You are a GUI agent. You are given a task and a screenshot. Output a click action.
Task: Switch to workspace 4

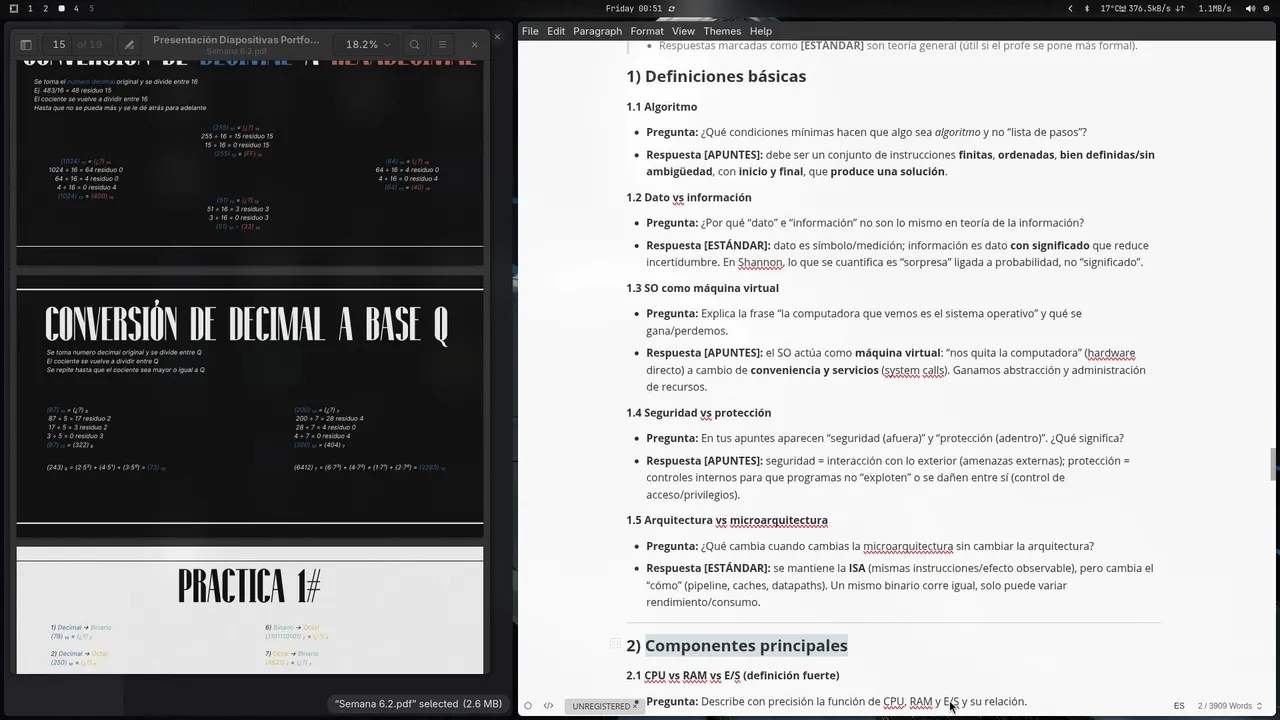(76, 8)
